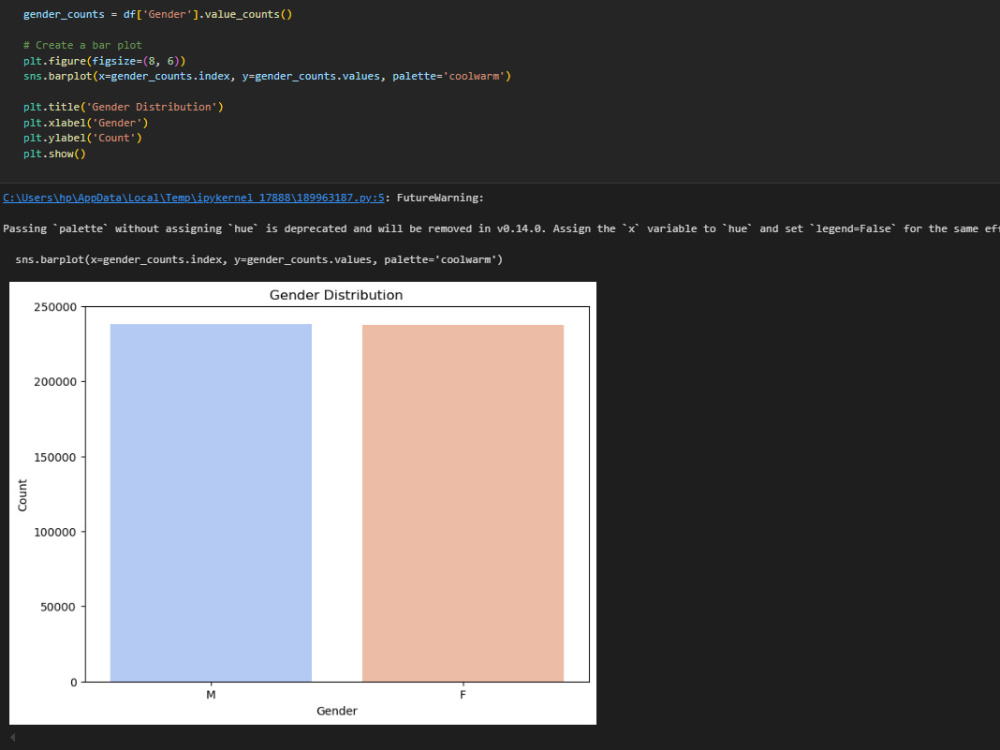Click the 'F' x-axis tick label
Screen dimensions: 1000x750
click(x=463, y=695)
